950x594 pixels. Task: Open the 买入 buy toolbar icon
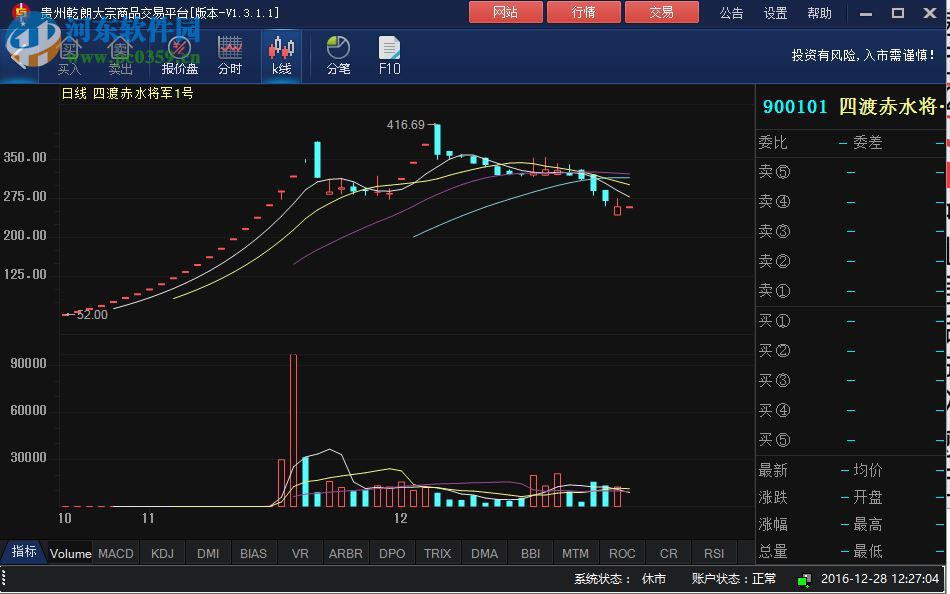69,55
